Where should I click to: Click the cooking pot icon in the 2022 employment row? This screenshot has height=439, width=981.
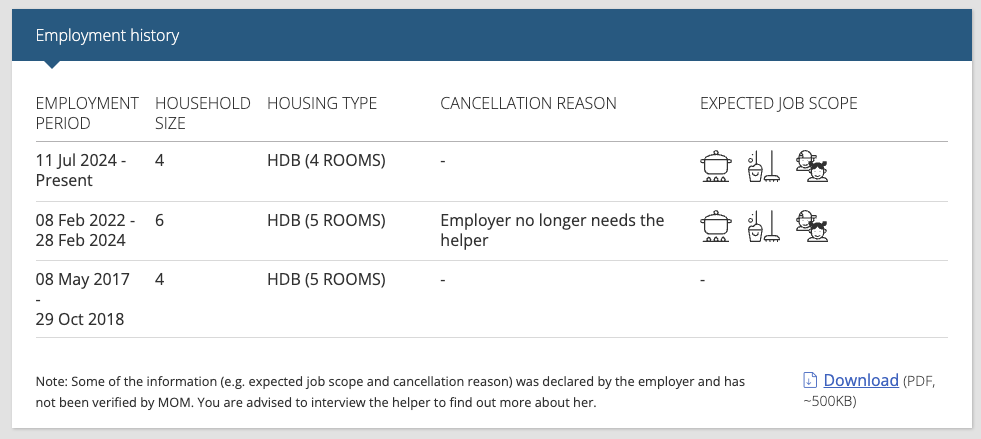coord(716,226)
